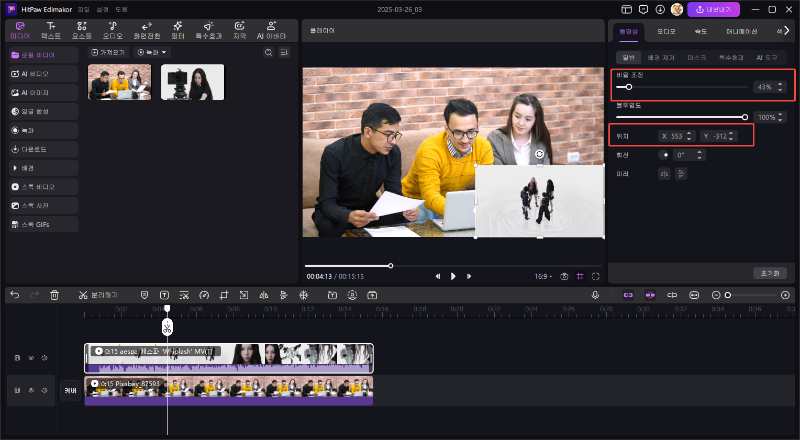This screenshot has width=800, height=440.
Task: Play the preview video
Action: point(453,276)
